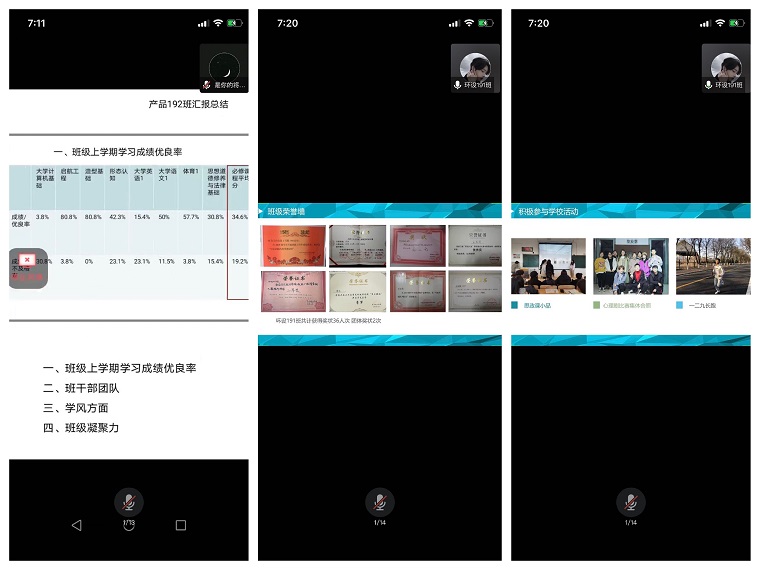Click the 班干部团队 agenda item
Image resolution: width=760 pixels, height=570 pixels.
coord(81,388)
